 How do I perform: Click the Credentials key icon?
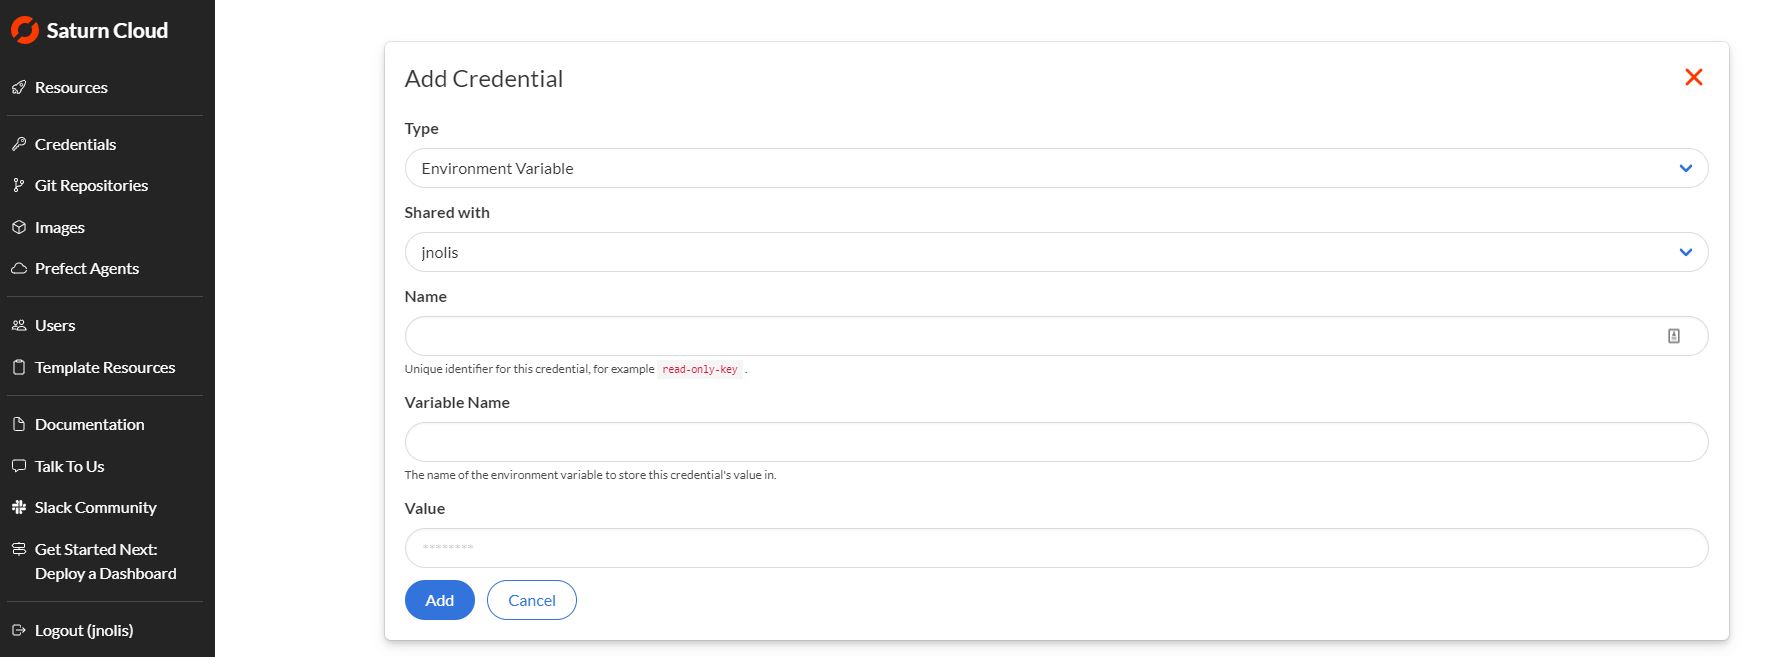tap(19, 145)
